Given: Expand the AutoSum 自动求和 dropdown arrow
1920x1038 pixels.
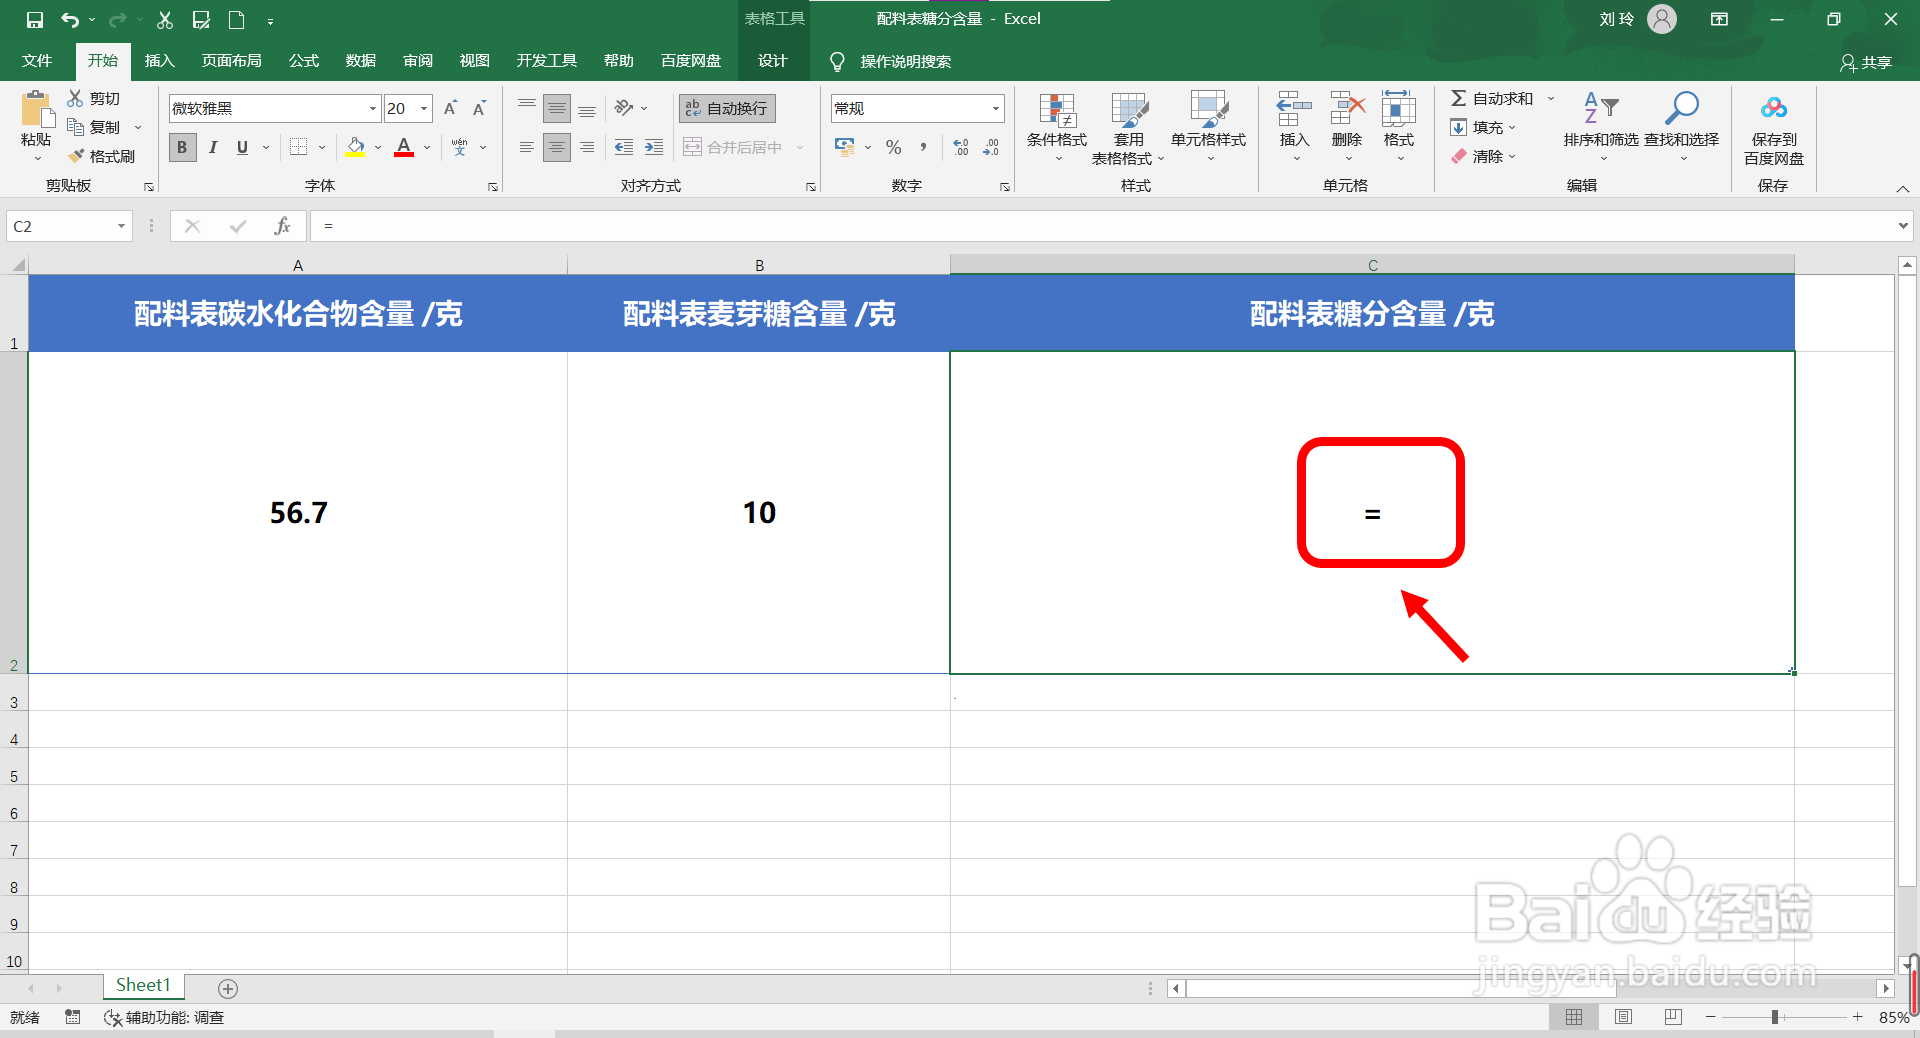Looking at the screenshot, I should [1551, 98].
